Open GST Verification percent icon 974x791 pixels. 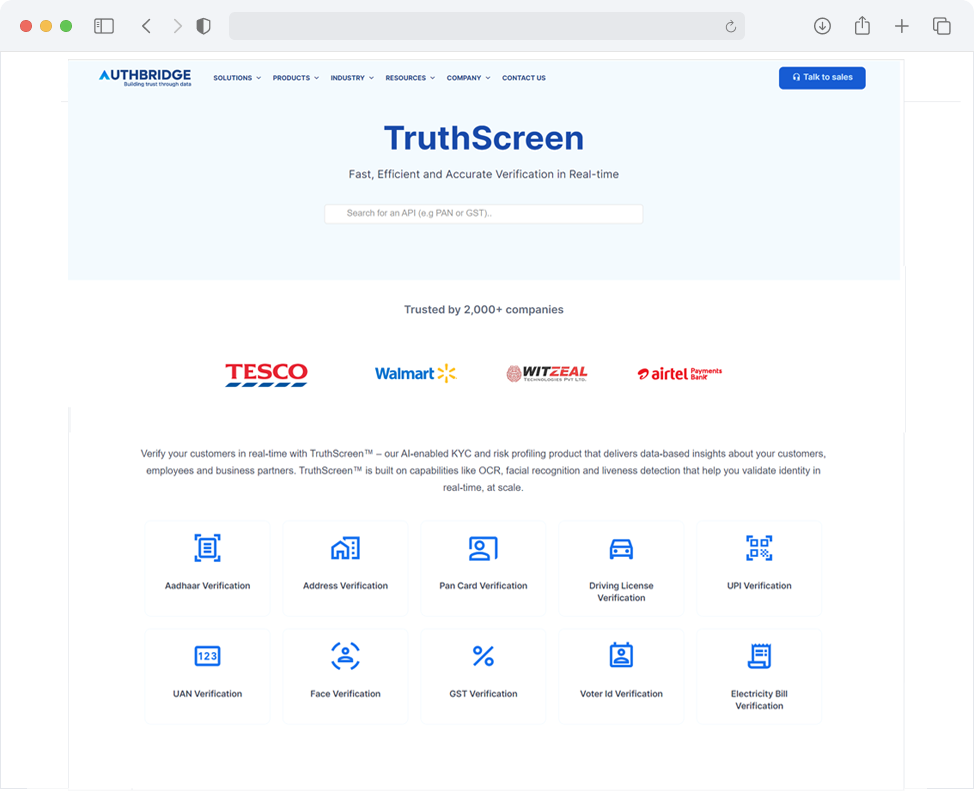point(483,656)
